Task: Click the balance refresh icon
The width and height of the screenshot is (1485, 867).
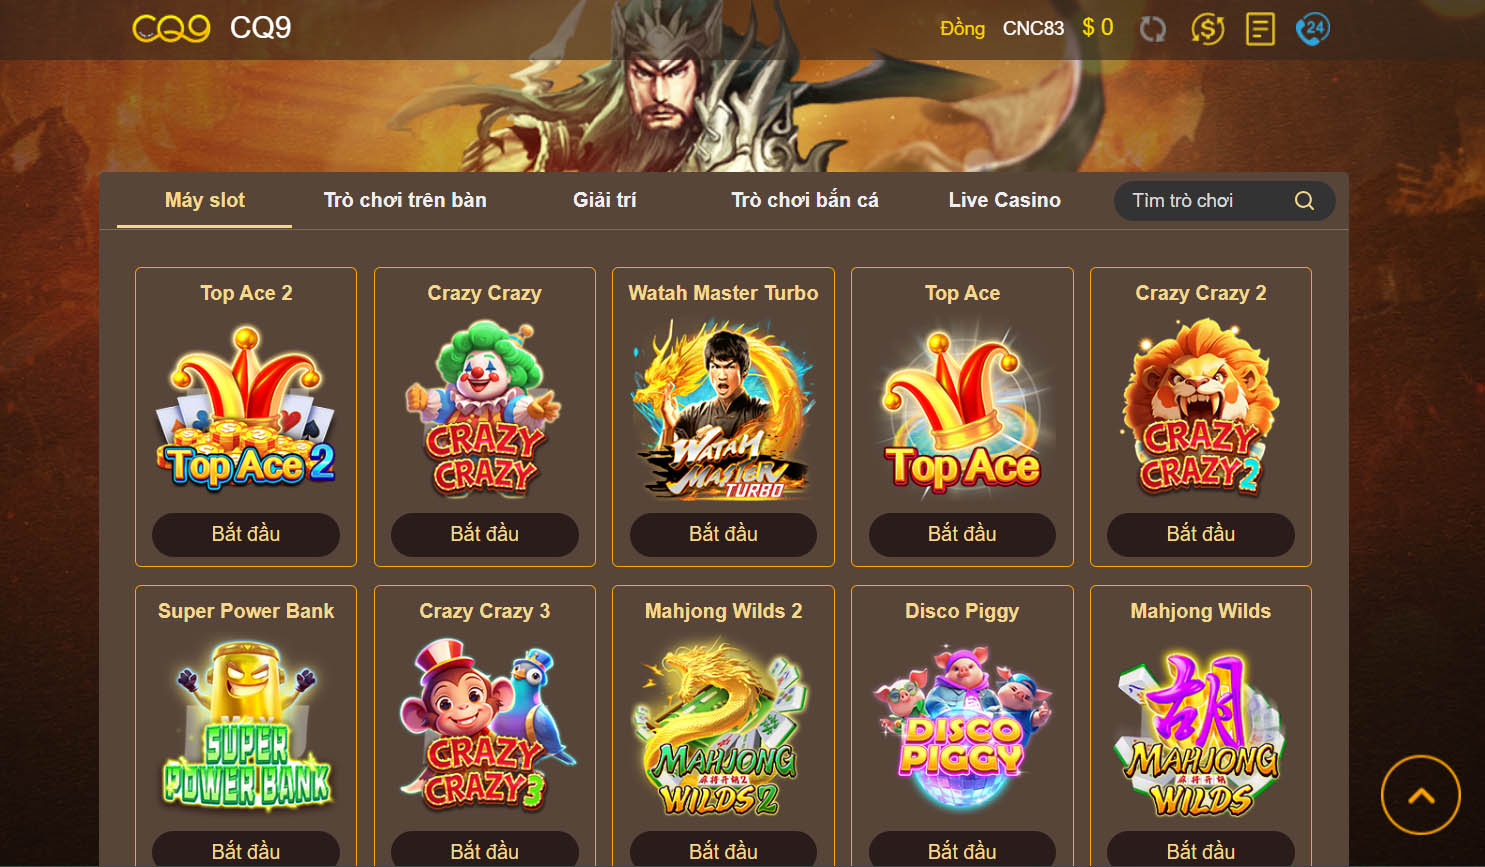Action: [x=1153, y=29]
